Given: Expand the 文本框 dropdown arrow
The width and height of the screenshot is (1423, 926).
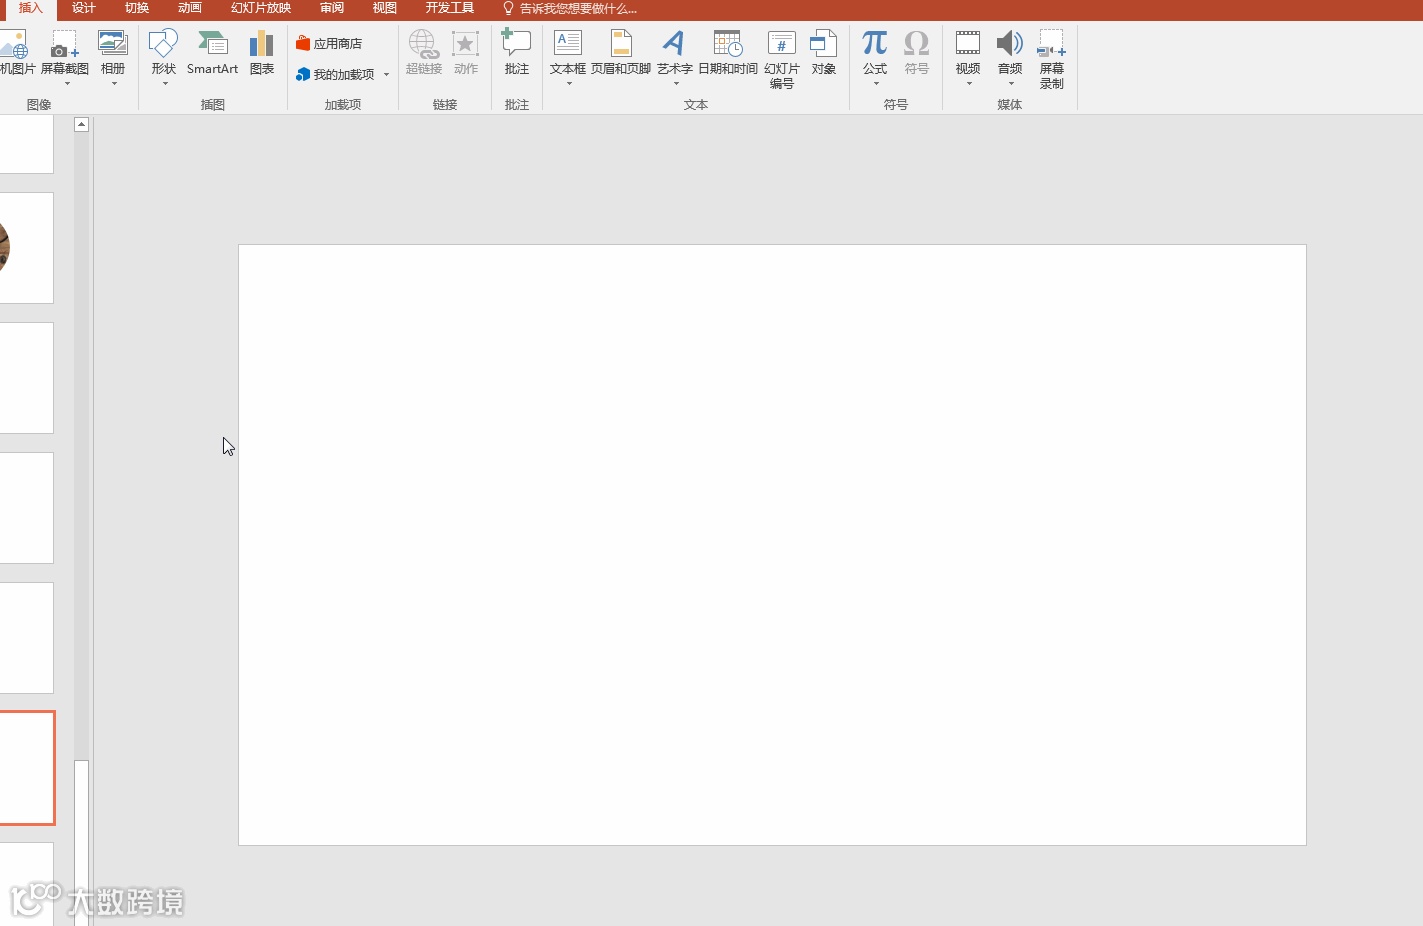Looking at the screenshot, I should point(569,84).
